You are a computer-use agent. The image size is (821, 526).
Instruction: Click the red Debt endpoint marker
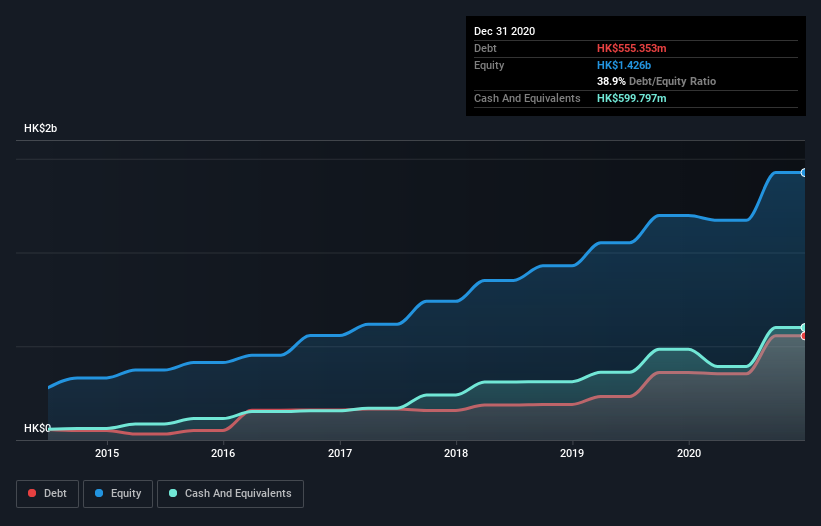tap(804, 336)
